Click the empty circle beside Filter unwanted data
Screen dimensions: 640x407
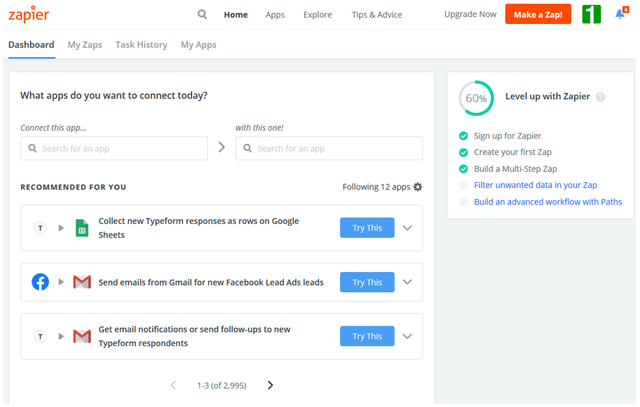point(463,185)
